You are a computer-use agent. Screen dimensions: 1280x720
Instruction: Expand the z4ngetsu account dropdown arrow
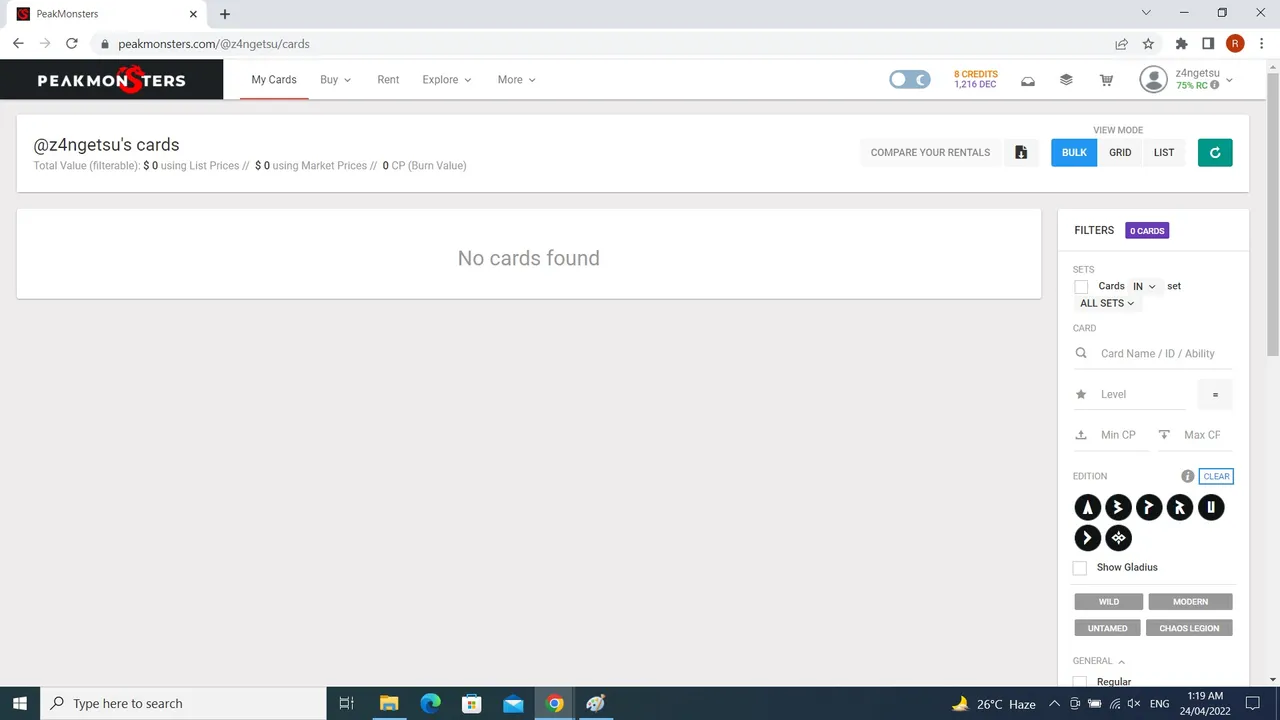click(x=1229, y=80)
